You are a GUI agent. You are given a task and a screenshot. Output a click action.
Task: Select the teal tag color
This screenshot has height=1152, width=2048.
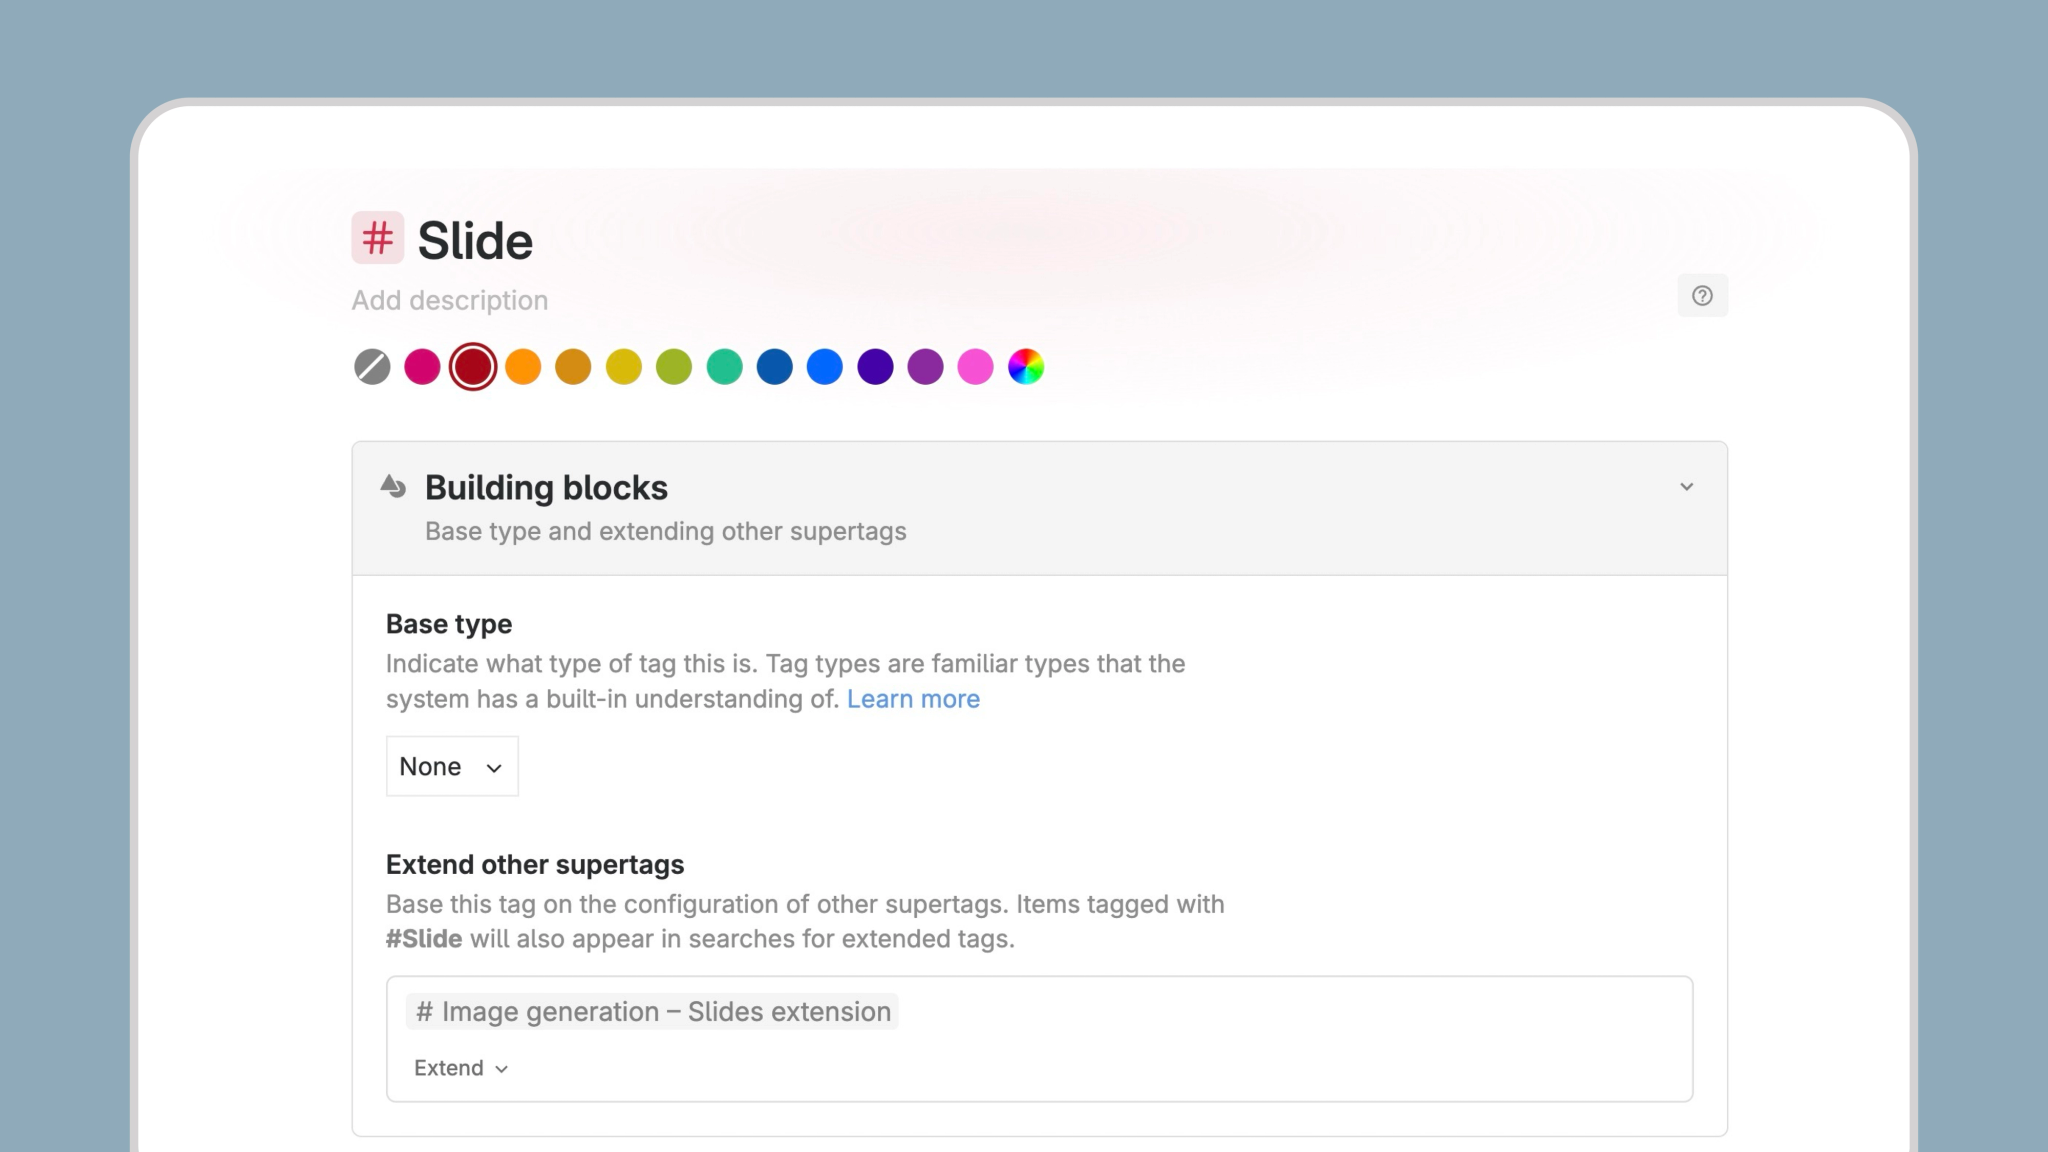coord(724,367)
